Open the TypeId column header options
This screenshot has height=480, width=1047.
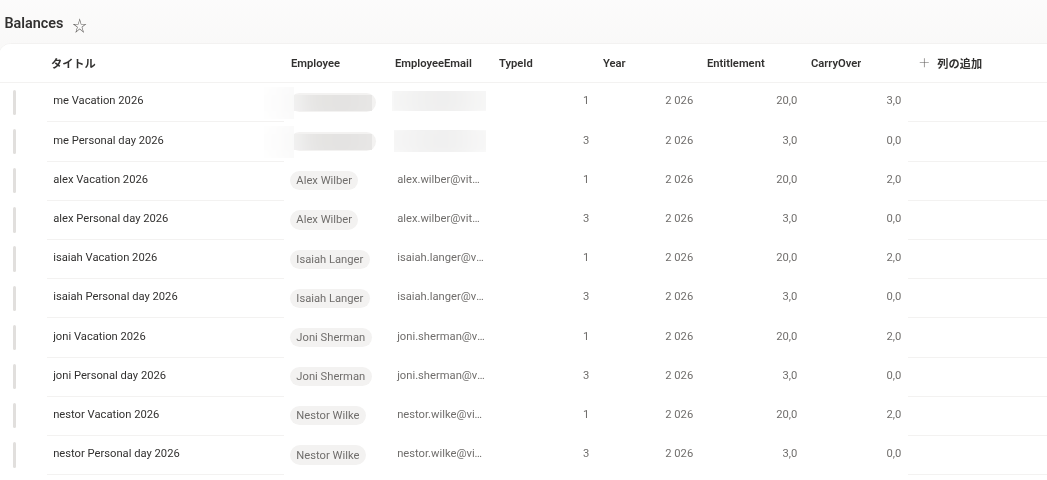515,63
